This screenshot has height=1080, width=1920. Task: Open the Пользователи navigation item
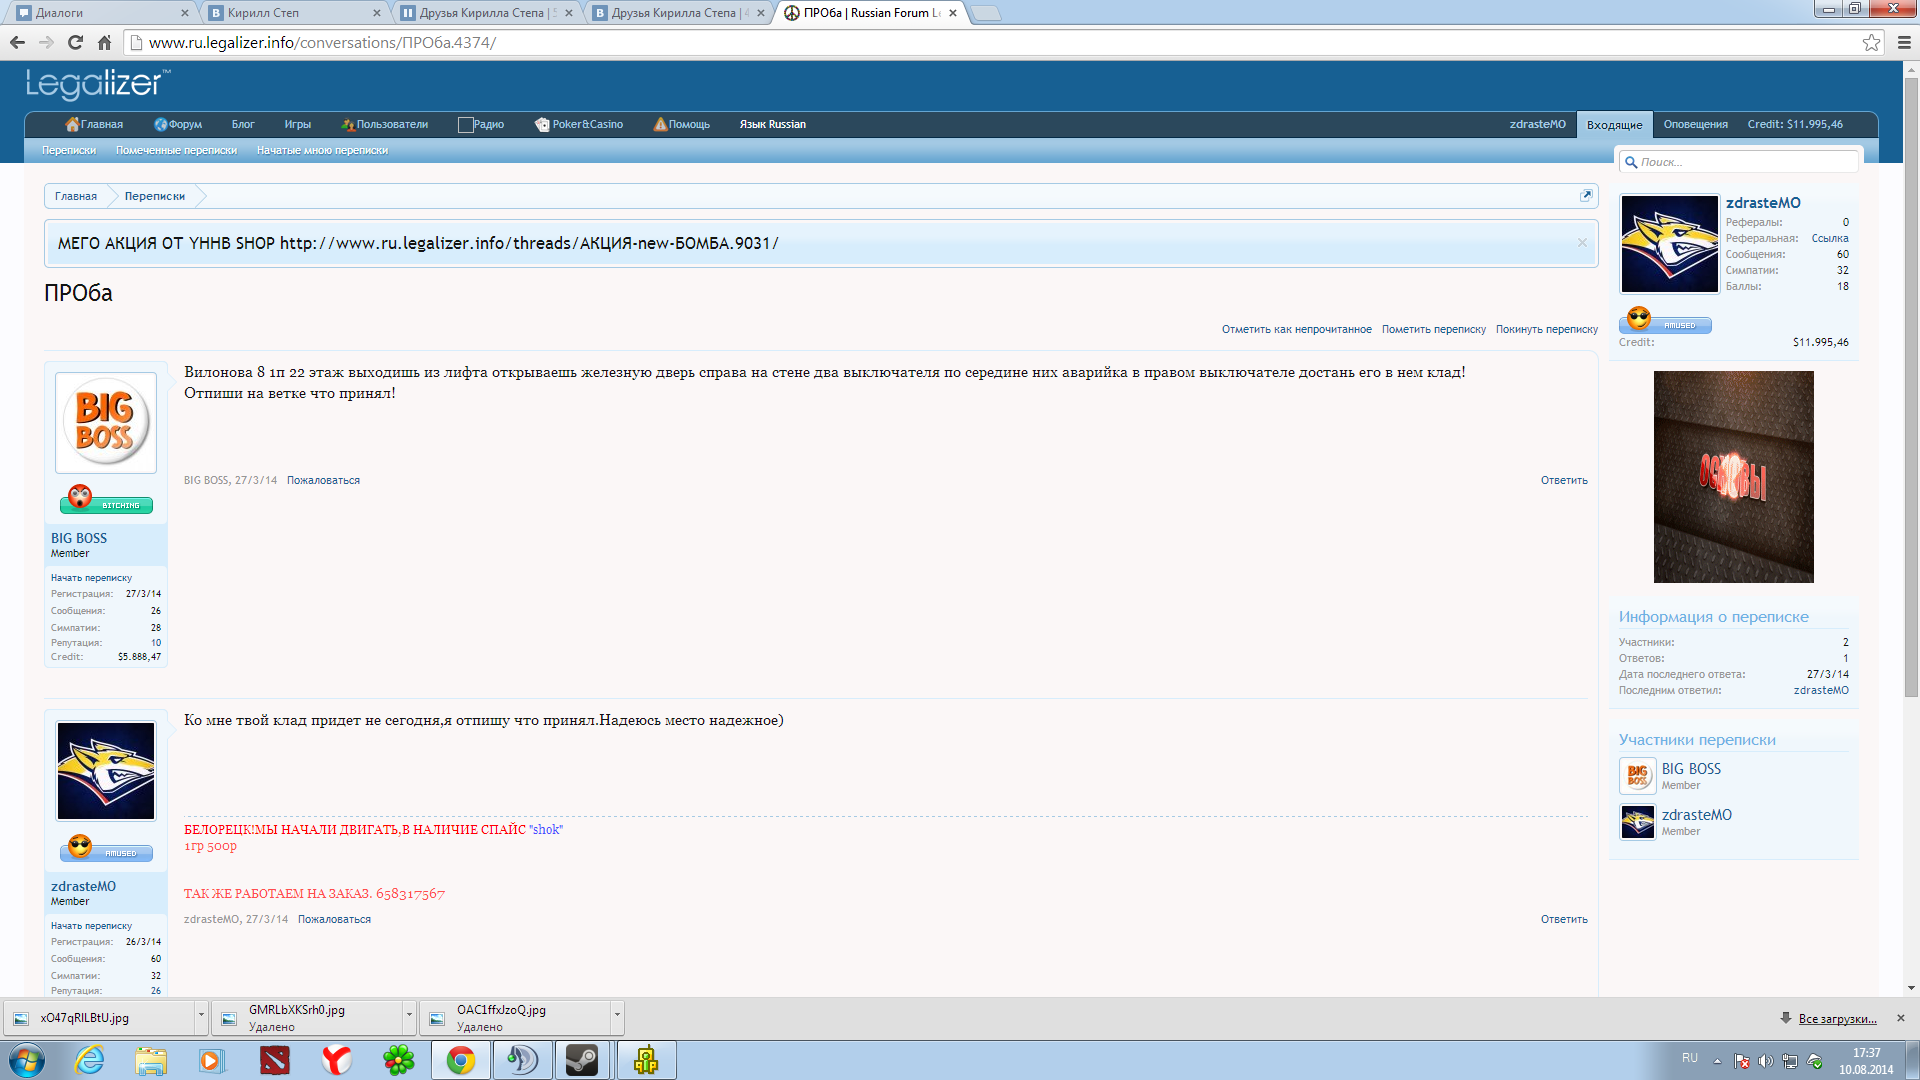(385, 124)
